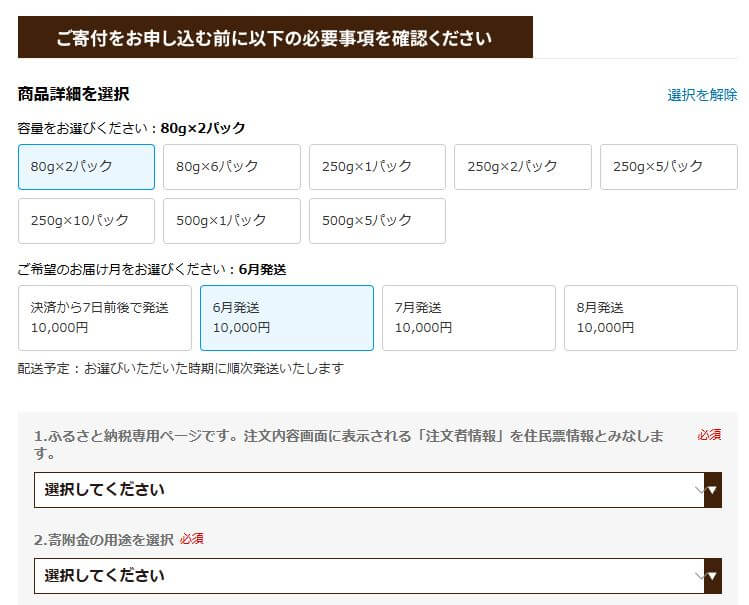This screenshot has width=749, height=605.
Task: Select the 80g×2パック capacity option
Action: (x=86, y=167)
